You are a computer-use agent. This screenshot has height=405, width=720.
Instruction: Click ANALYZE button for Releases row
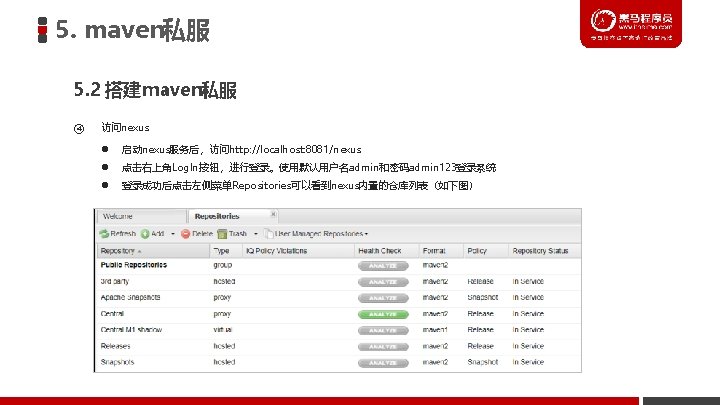pyautogui.click(x=383, y=347)
